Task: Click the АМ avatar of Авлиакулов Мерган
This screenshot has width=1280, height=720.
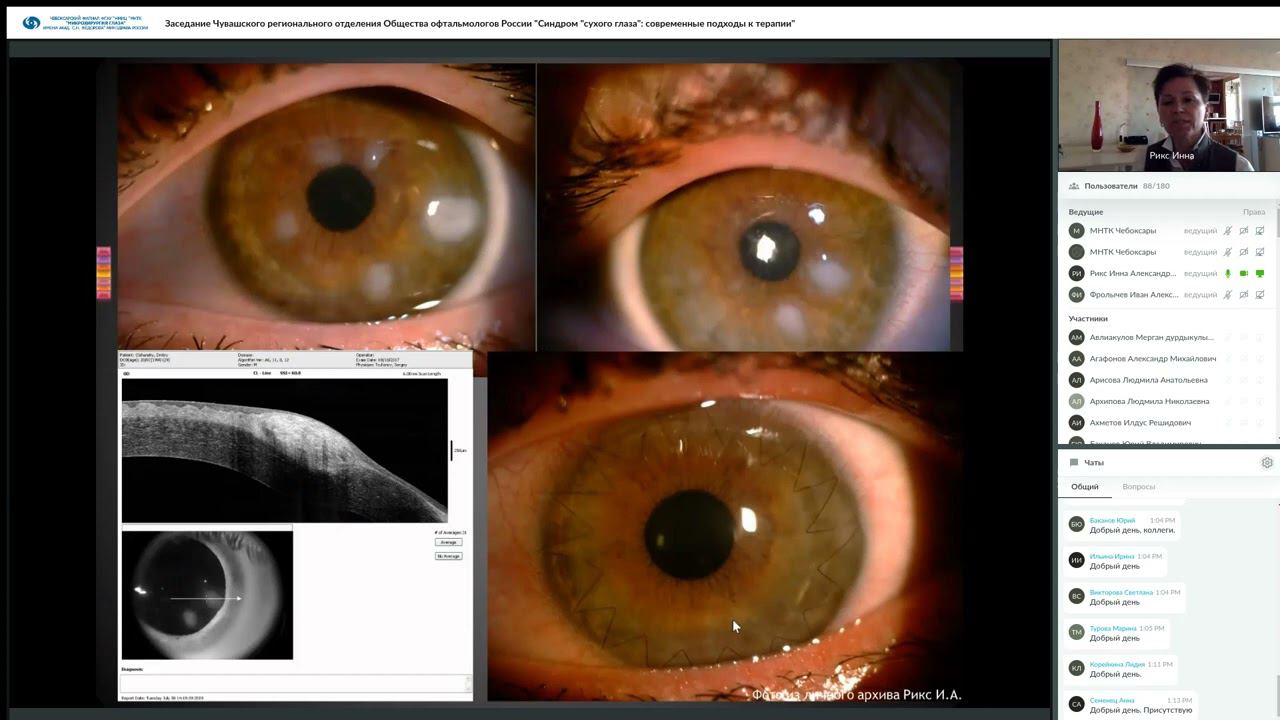Action: pos(1076,337)
